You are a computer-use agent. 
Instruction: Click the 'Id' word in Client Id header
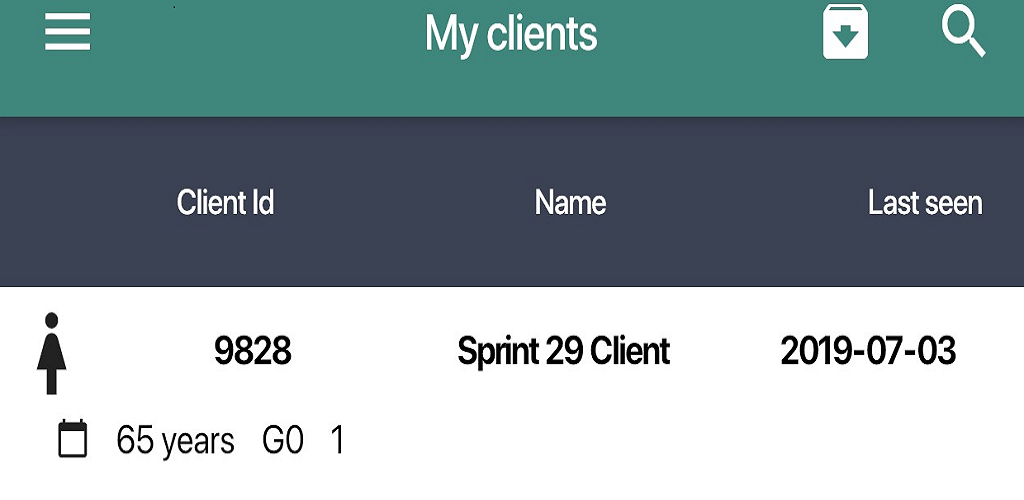tap(261, 202)
